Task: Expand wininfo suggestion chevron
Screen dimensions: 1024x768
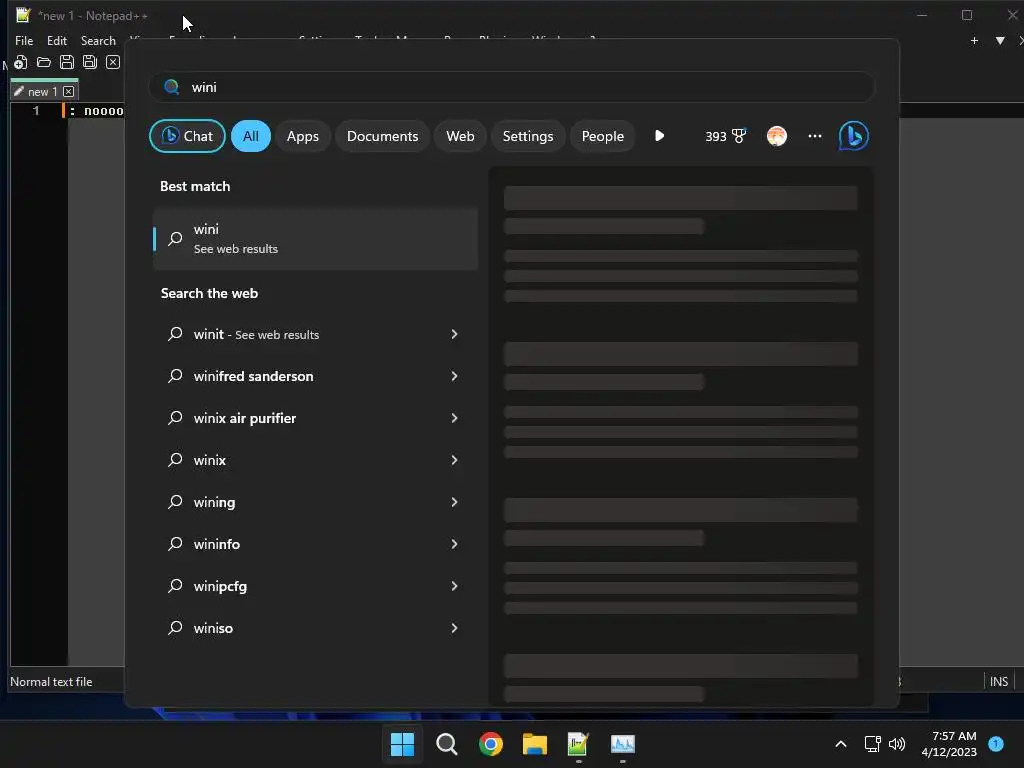Action: (x=455, y=544)
